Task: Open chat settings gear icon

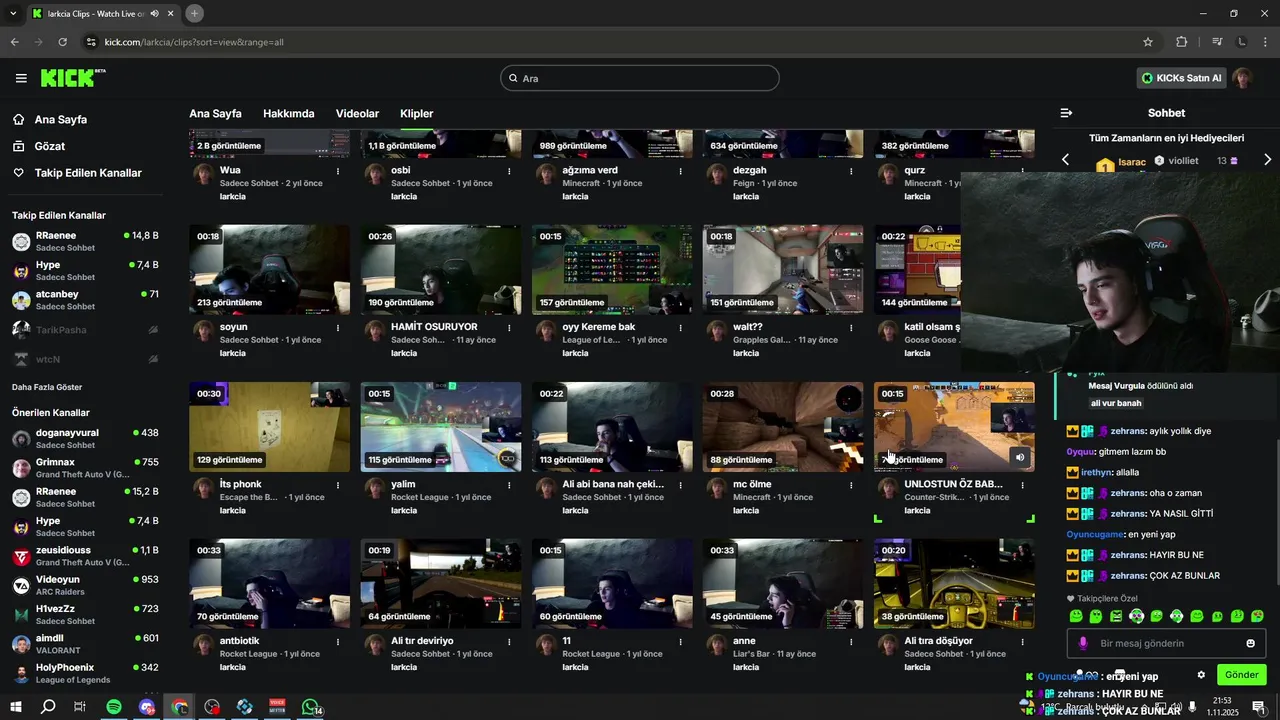Action: (x=1201, y=675)
